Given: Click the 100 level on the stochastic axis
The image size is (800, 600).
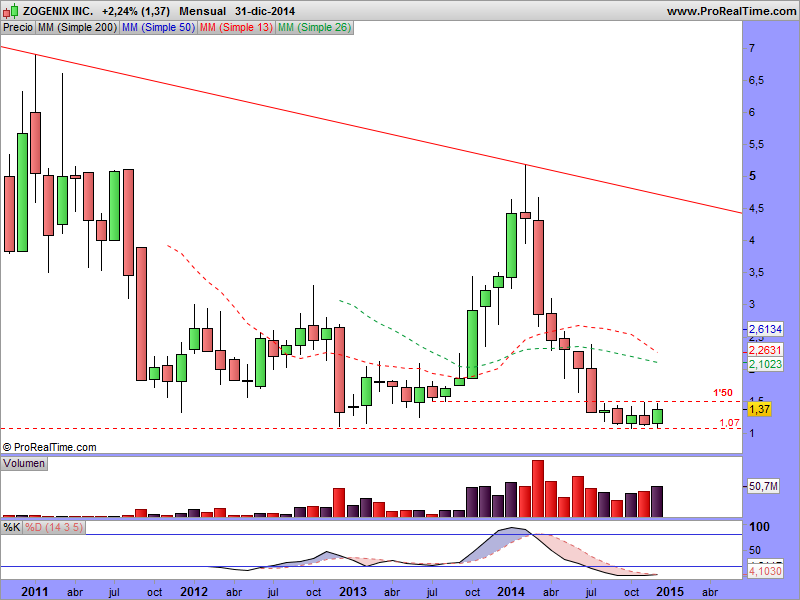Looking at the screenshot, I should pyautogui.click(x=759, y=527).
